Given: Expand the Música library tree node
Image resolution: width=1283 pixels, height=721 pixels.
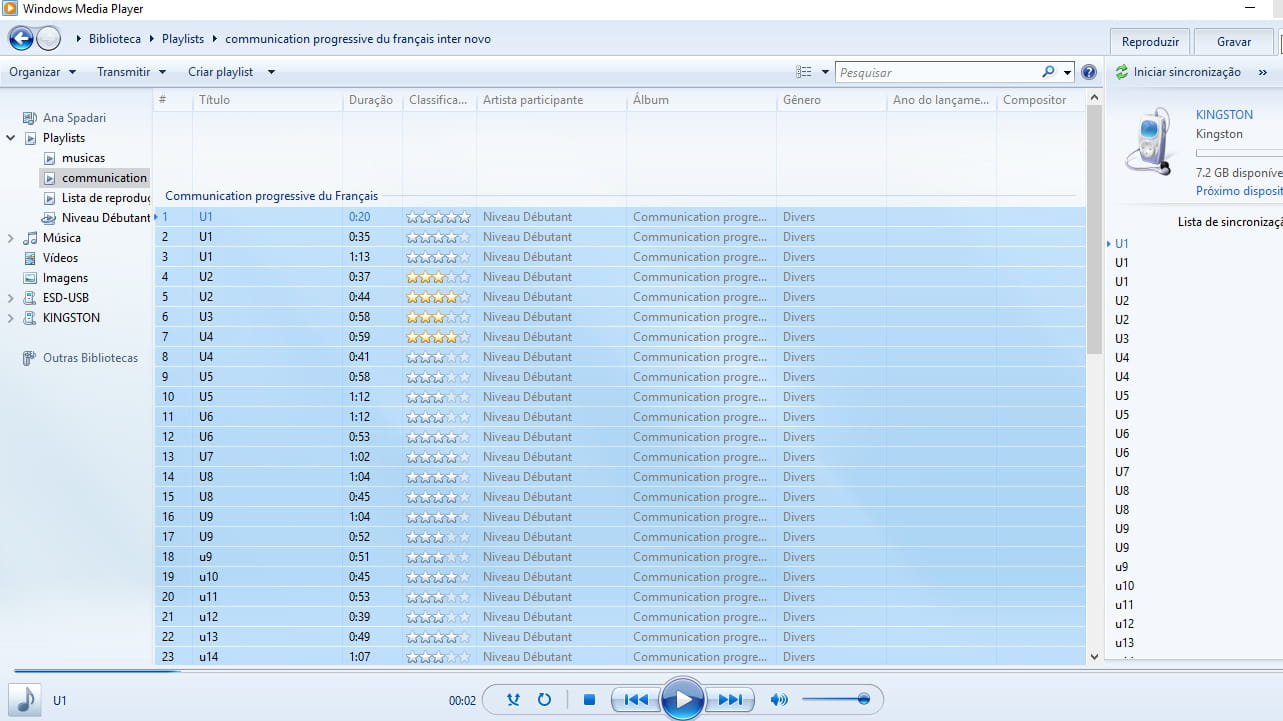Looking at the screenshot, I should pos(11,238).
